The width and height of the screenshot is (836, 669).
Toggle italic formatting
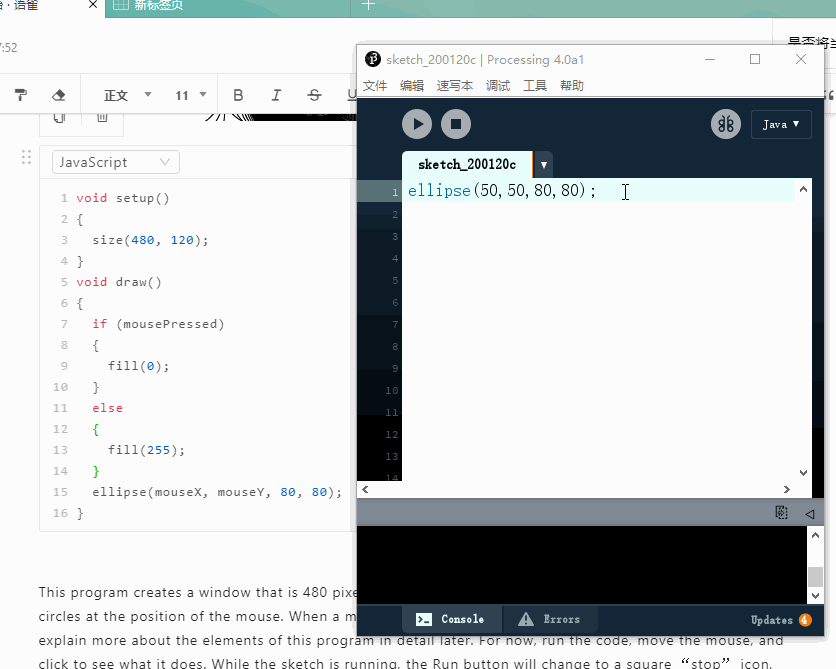click(x=276, y=95)
